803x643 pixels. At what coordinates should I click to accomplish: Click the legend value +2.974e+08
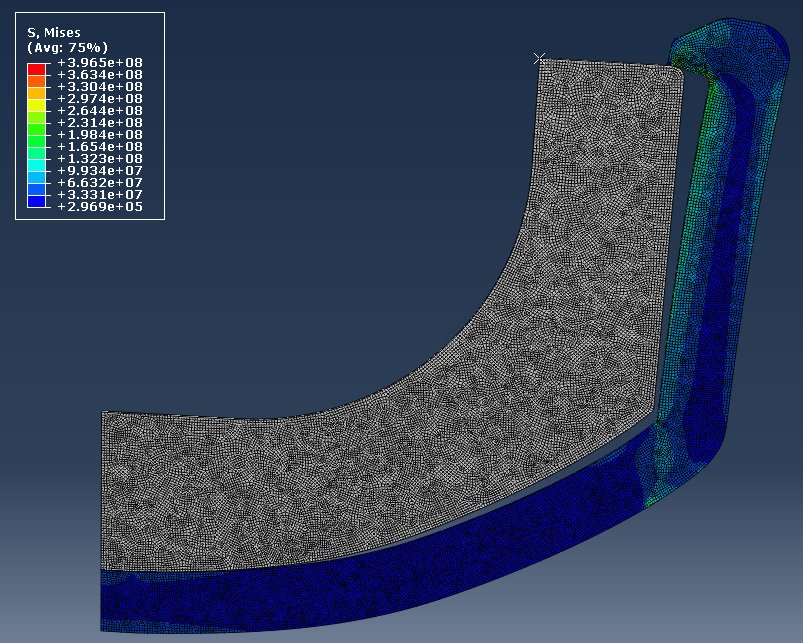click(x=100, y=99)
